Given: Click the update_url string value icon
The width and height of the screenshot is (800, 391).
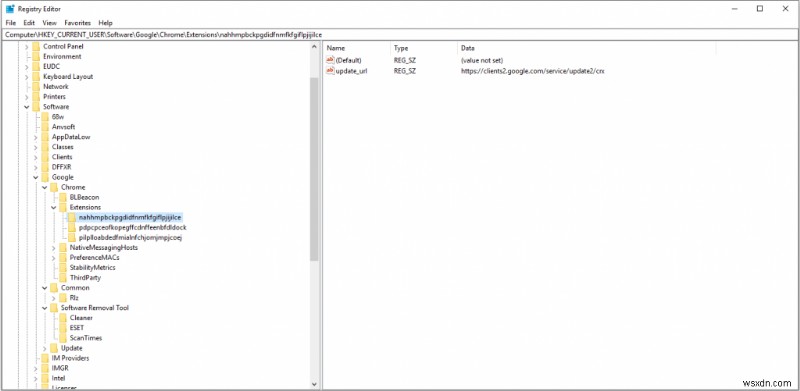Looking at the screenshot, I should pos(330,70).
